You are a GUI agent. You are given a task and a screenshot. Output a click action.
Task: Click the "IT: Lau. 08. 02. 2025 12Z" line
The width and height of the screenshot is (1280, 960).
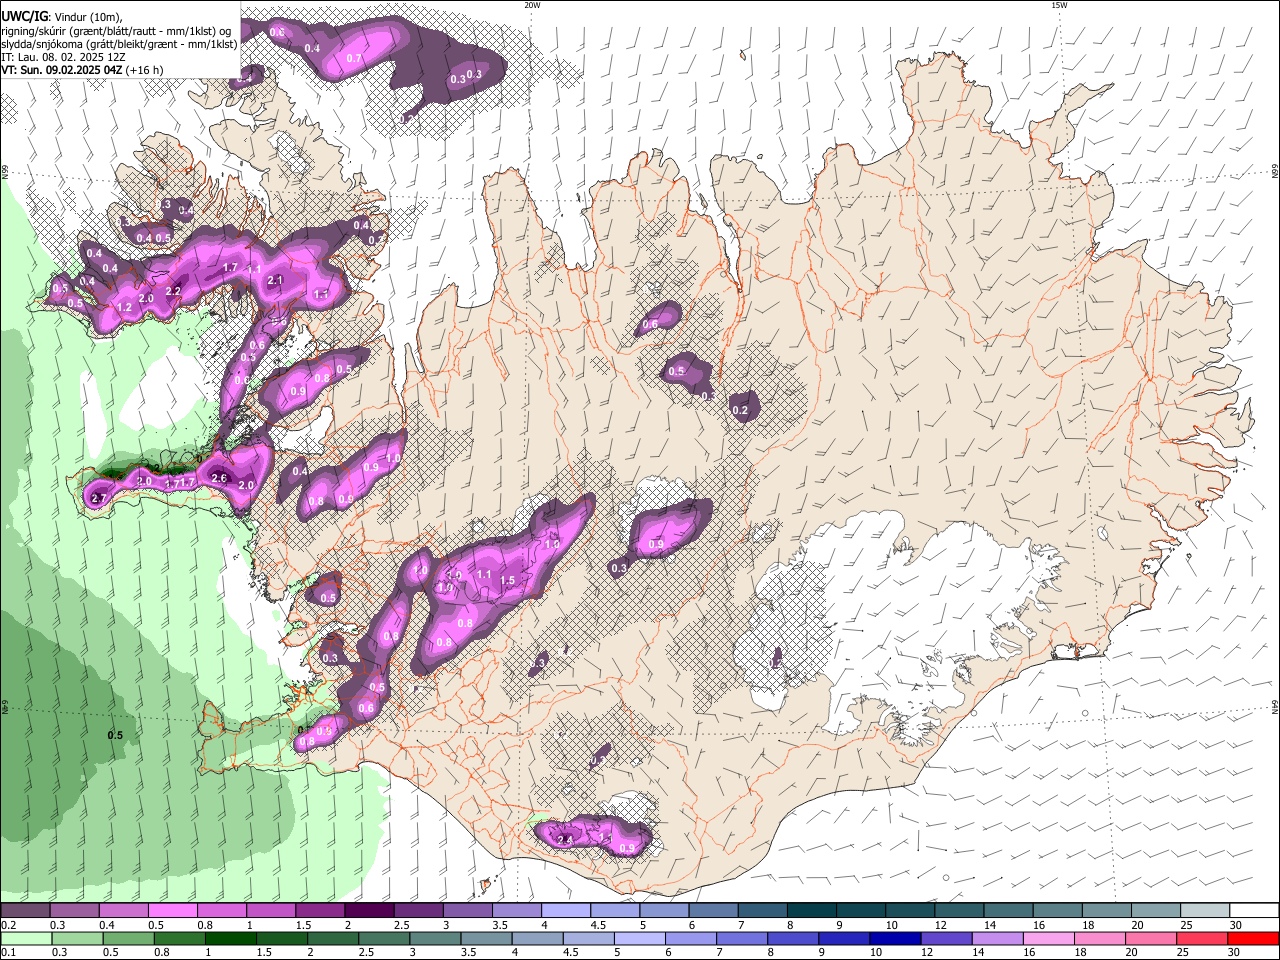63,57
